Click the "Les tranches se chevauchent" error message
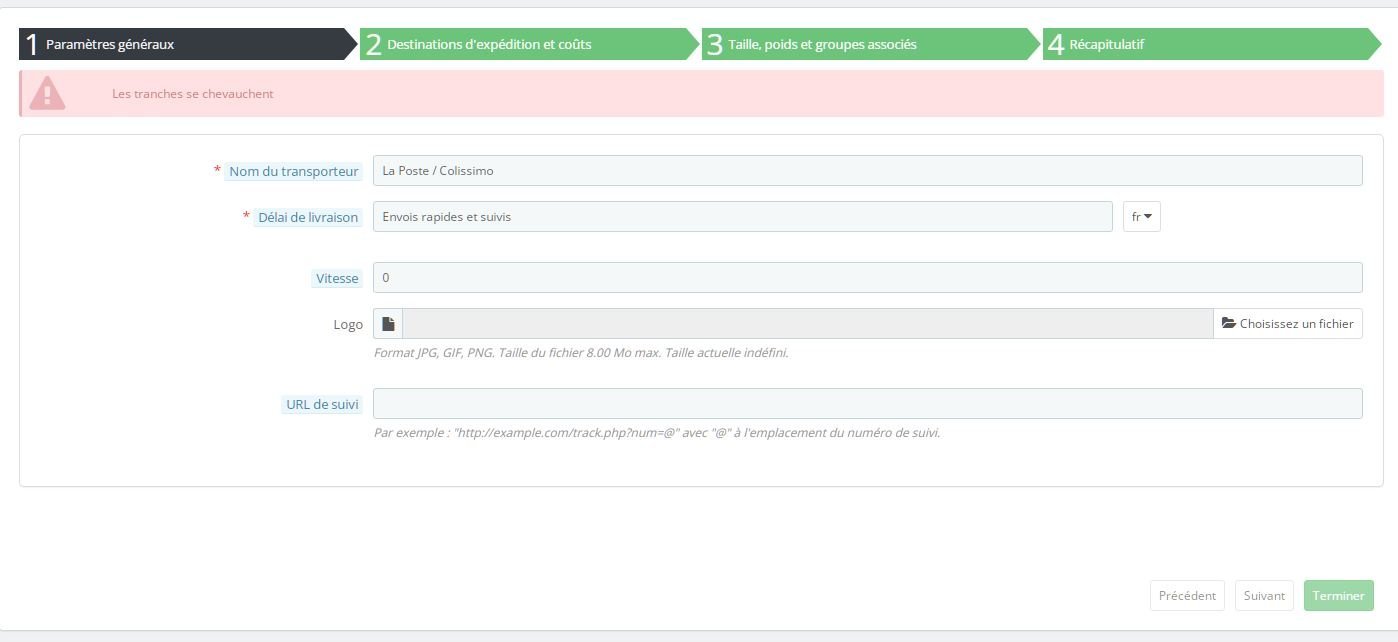The height and width of the screenshot is (642, 1398). 193,94
